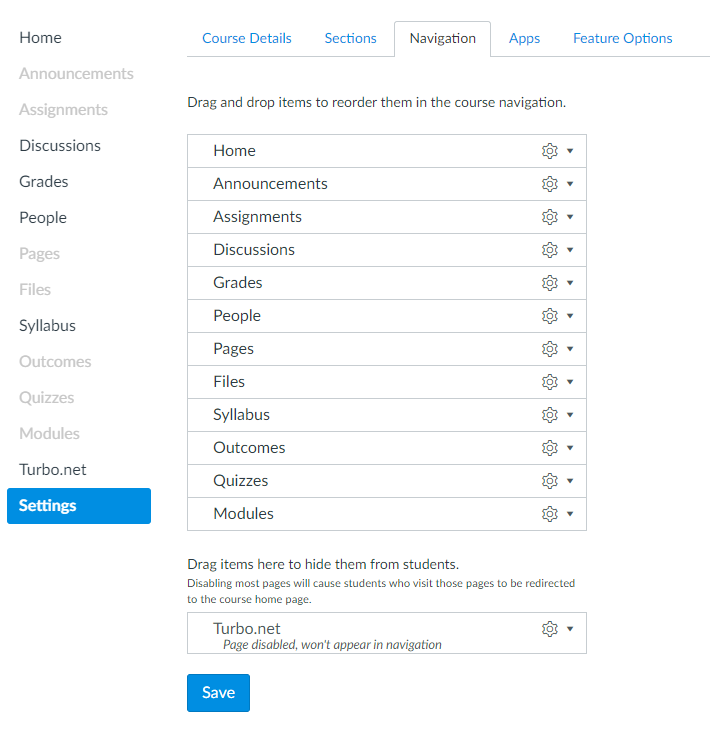Open gear options for Discussions row
This screenshot has height=750, width=710.
(549, 250)
